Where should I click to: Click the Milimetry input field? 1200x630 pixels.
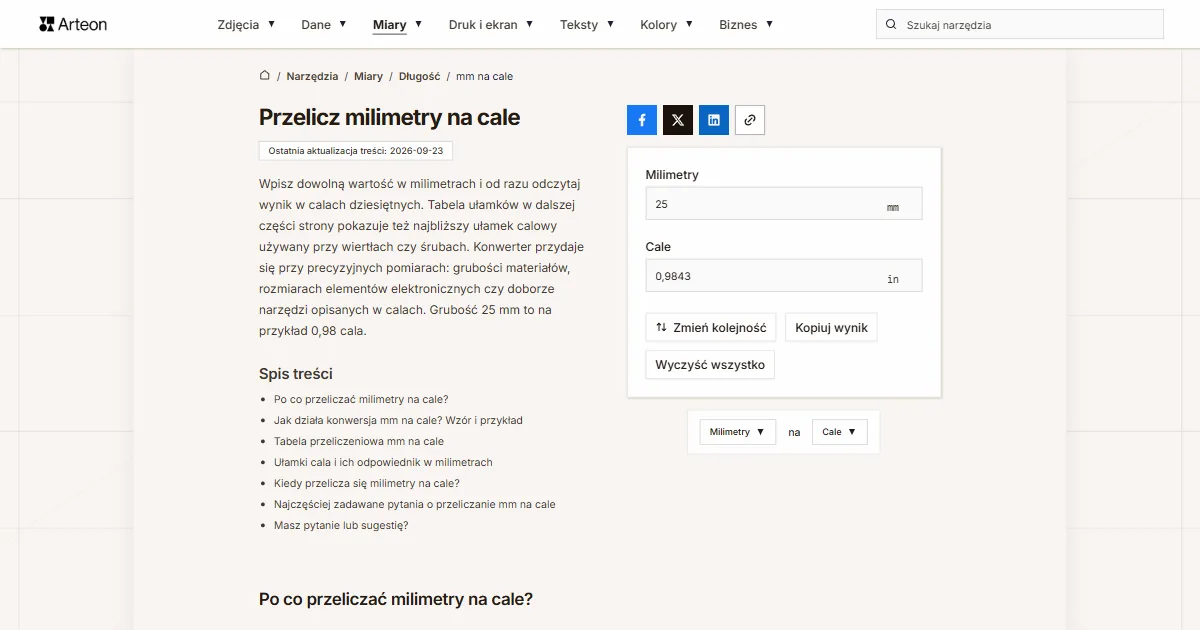(x=784, y=204)
